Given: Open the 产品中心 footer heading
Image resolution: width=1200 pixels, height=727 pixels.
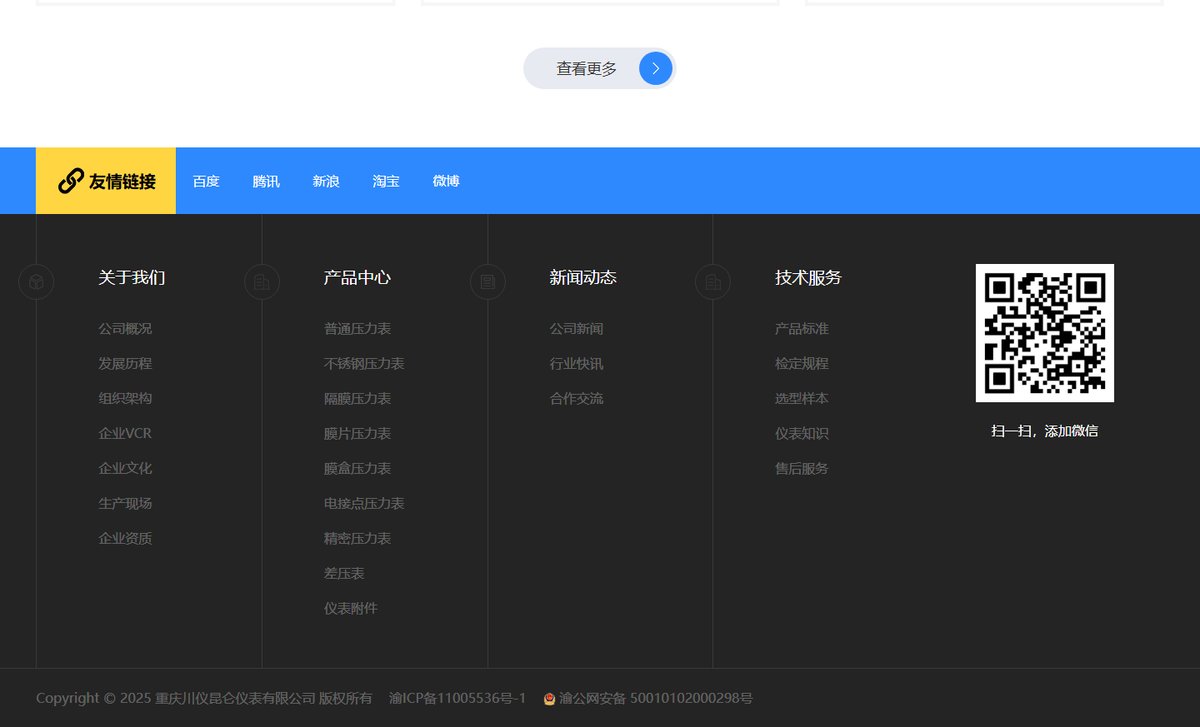Looking at the screenshot, I should click(x=357, y=278).
